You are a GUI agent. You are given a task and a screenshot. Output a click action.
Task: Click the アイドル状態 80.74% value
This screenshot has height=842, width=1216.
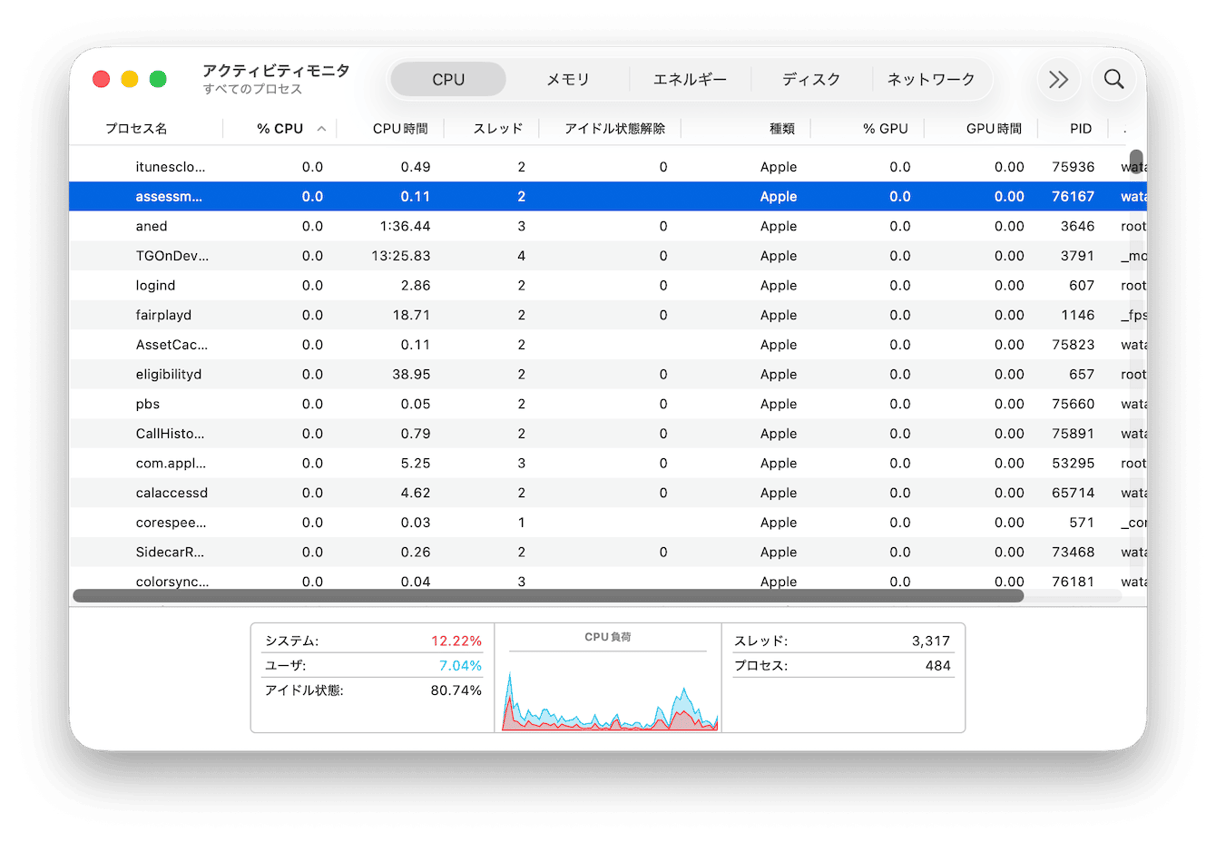[456, 690]
